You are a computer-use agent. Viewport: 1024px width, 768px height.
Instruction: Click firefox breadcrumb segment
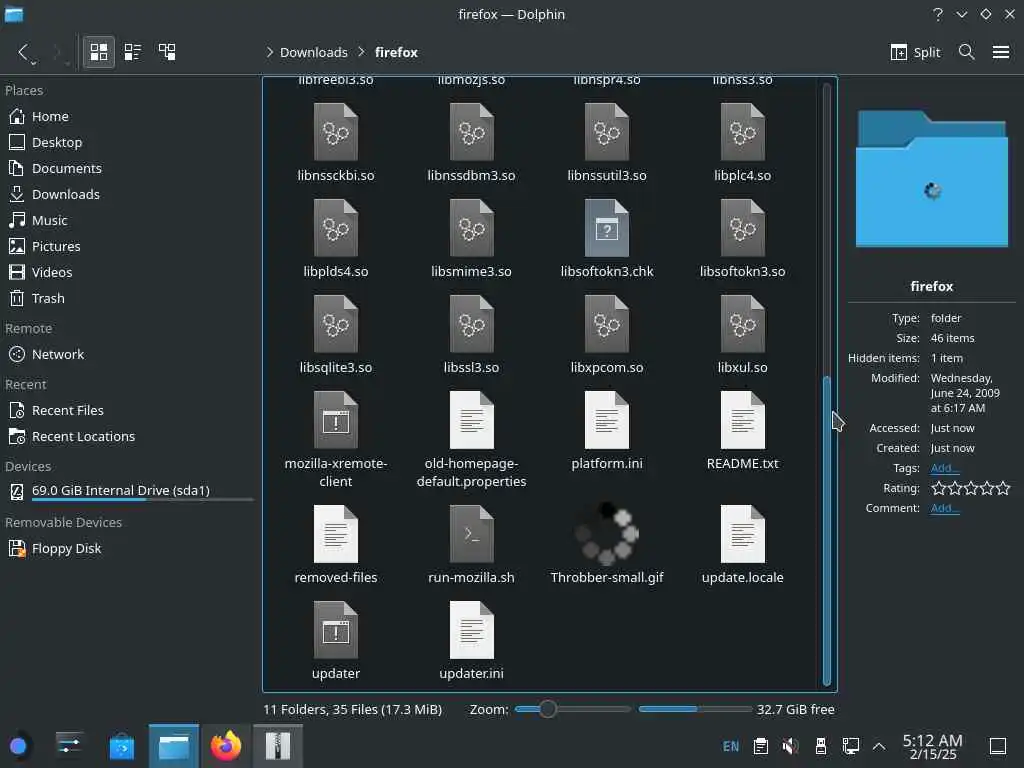pos(396,52)
